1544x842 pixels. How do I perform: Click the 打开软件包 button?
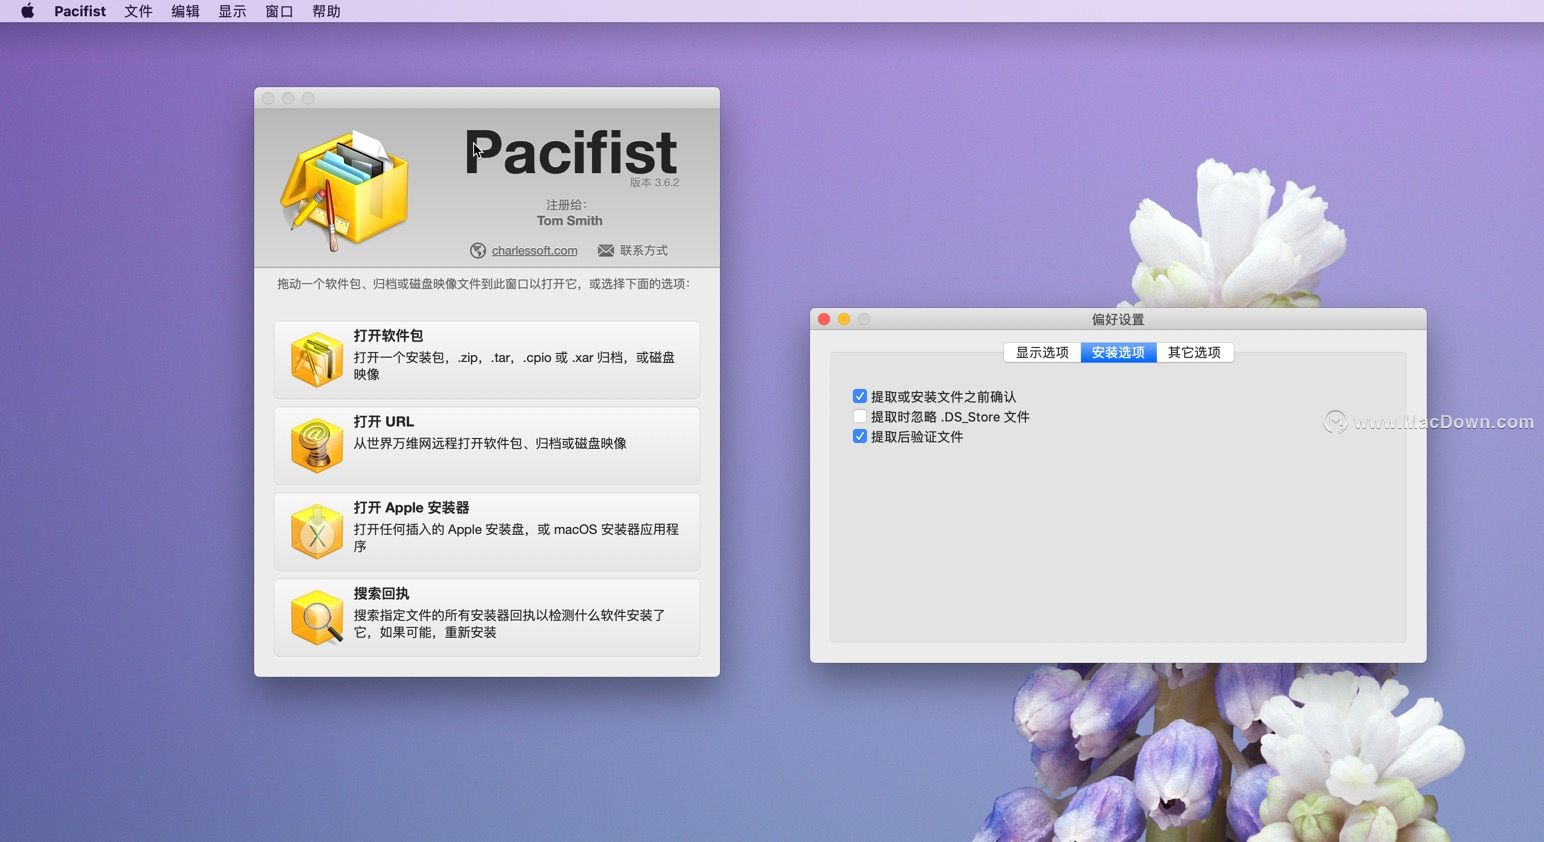(487, 360)
